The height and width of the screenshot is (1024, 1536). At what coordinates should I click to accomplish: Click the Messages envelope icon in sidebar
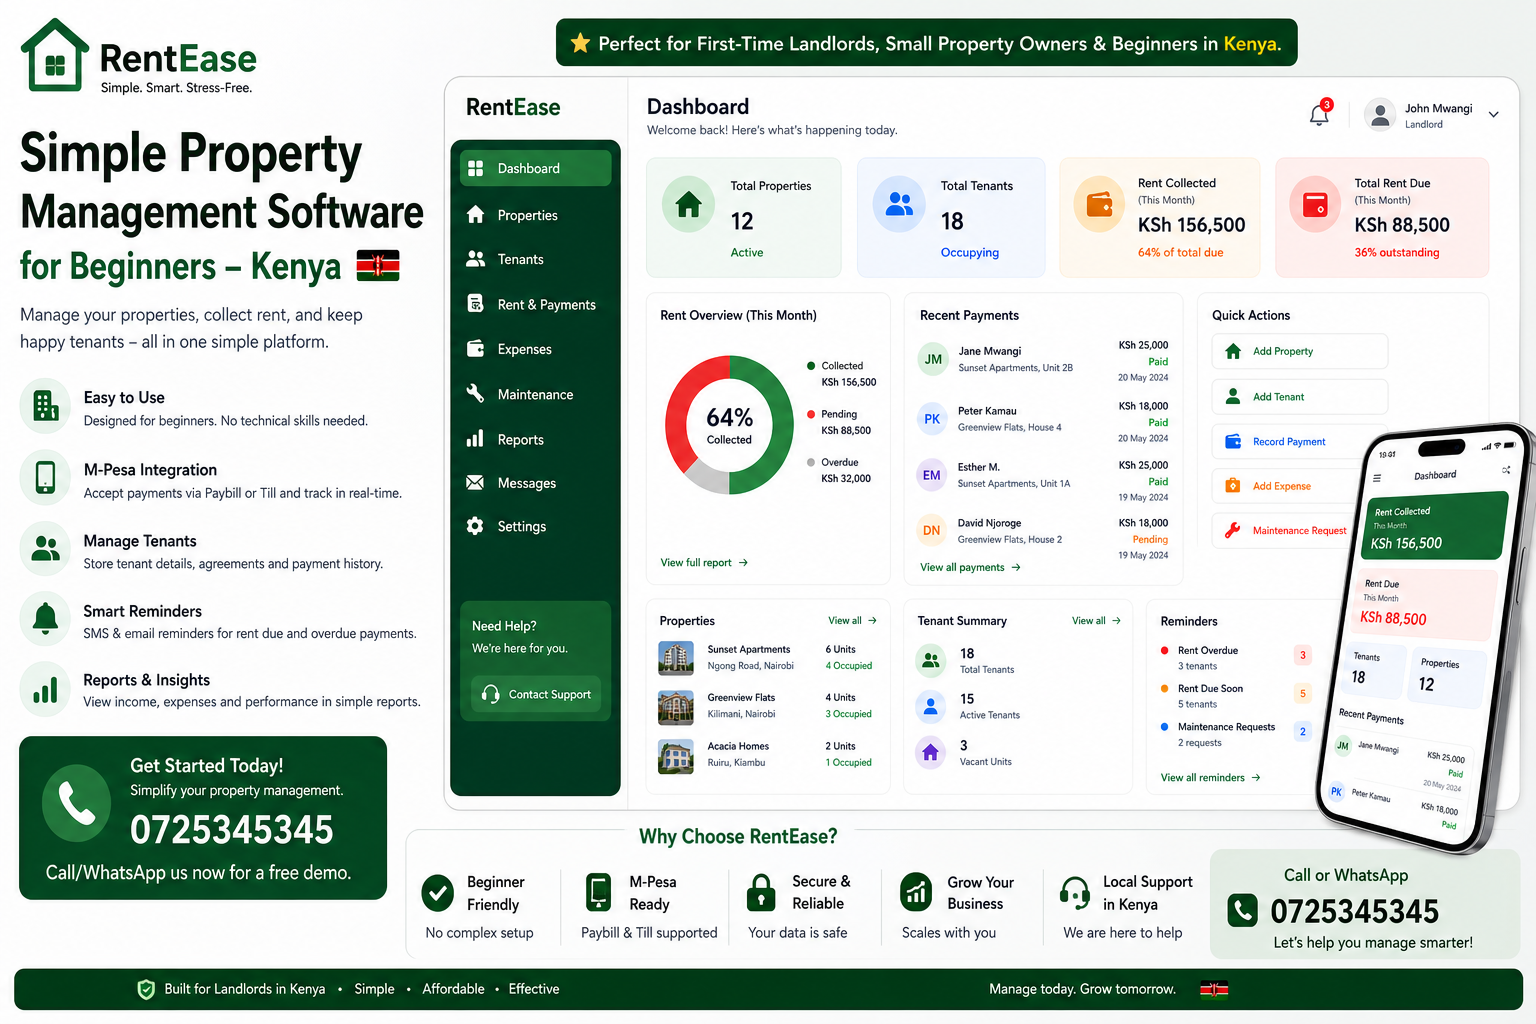(x=475, y=483)
